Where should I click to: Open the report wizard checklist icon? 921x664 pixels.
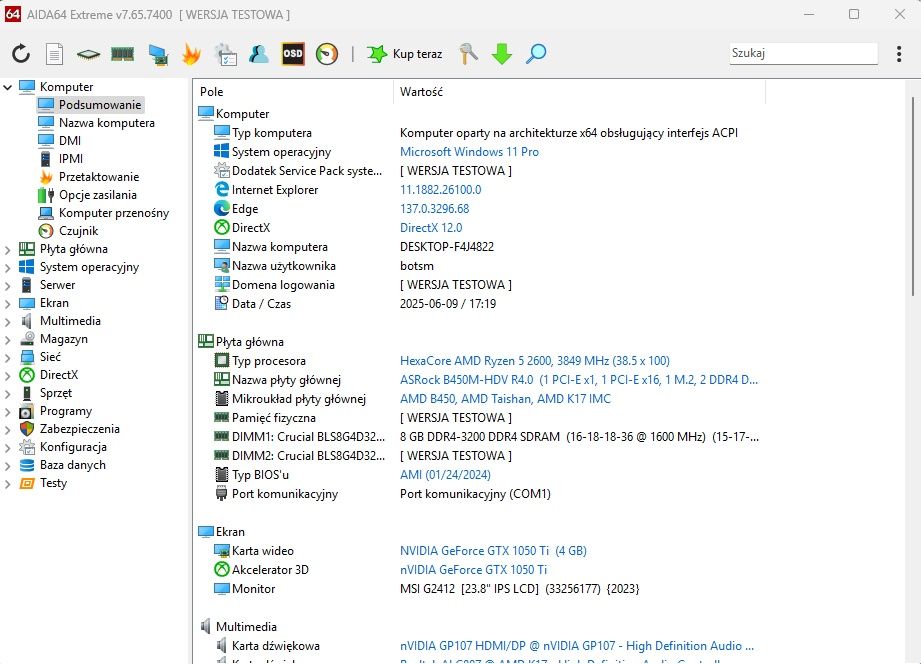(226, 54)
